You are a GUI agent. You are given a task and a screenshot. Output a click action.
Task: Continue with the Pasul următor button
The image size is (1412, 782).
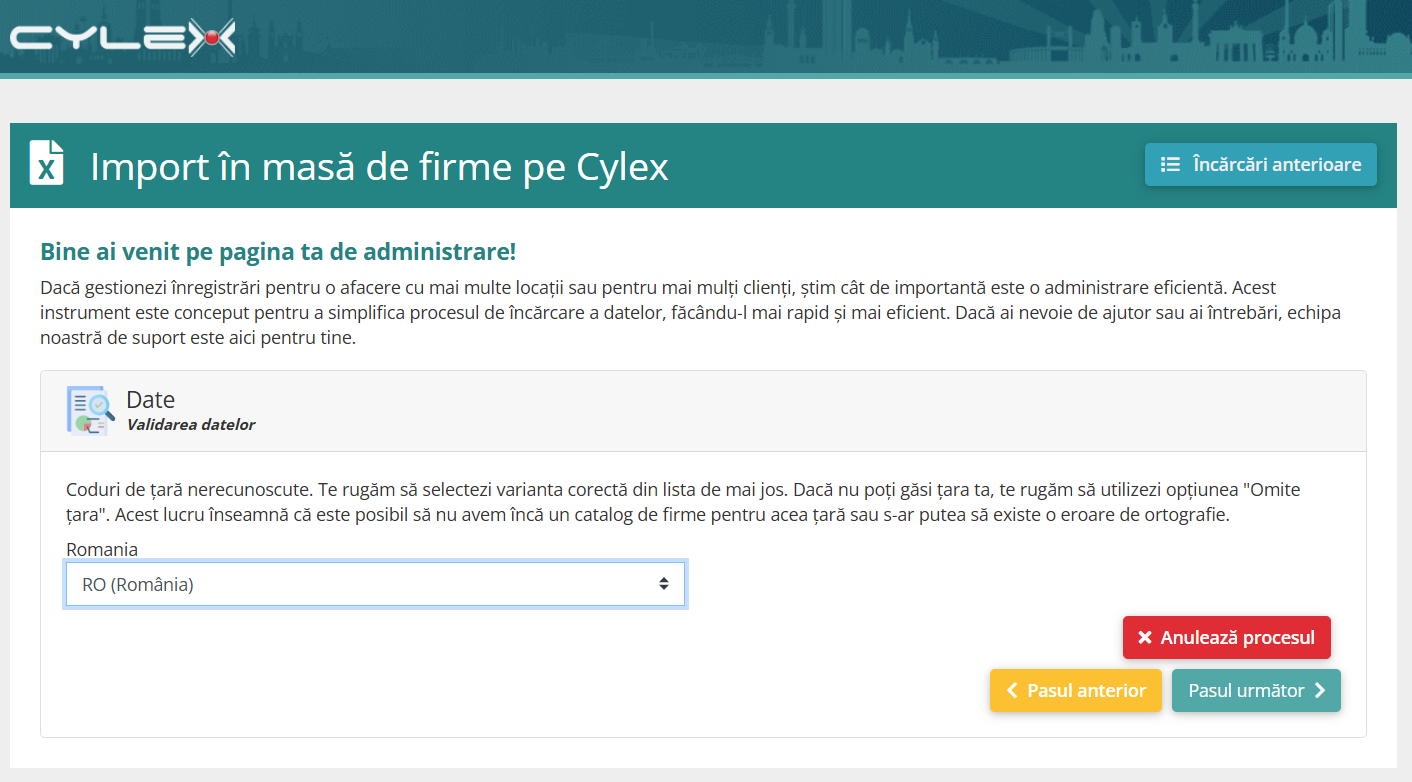(x=1256, y=691)
